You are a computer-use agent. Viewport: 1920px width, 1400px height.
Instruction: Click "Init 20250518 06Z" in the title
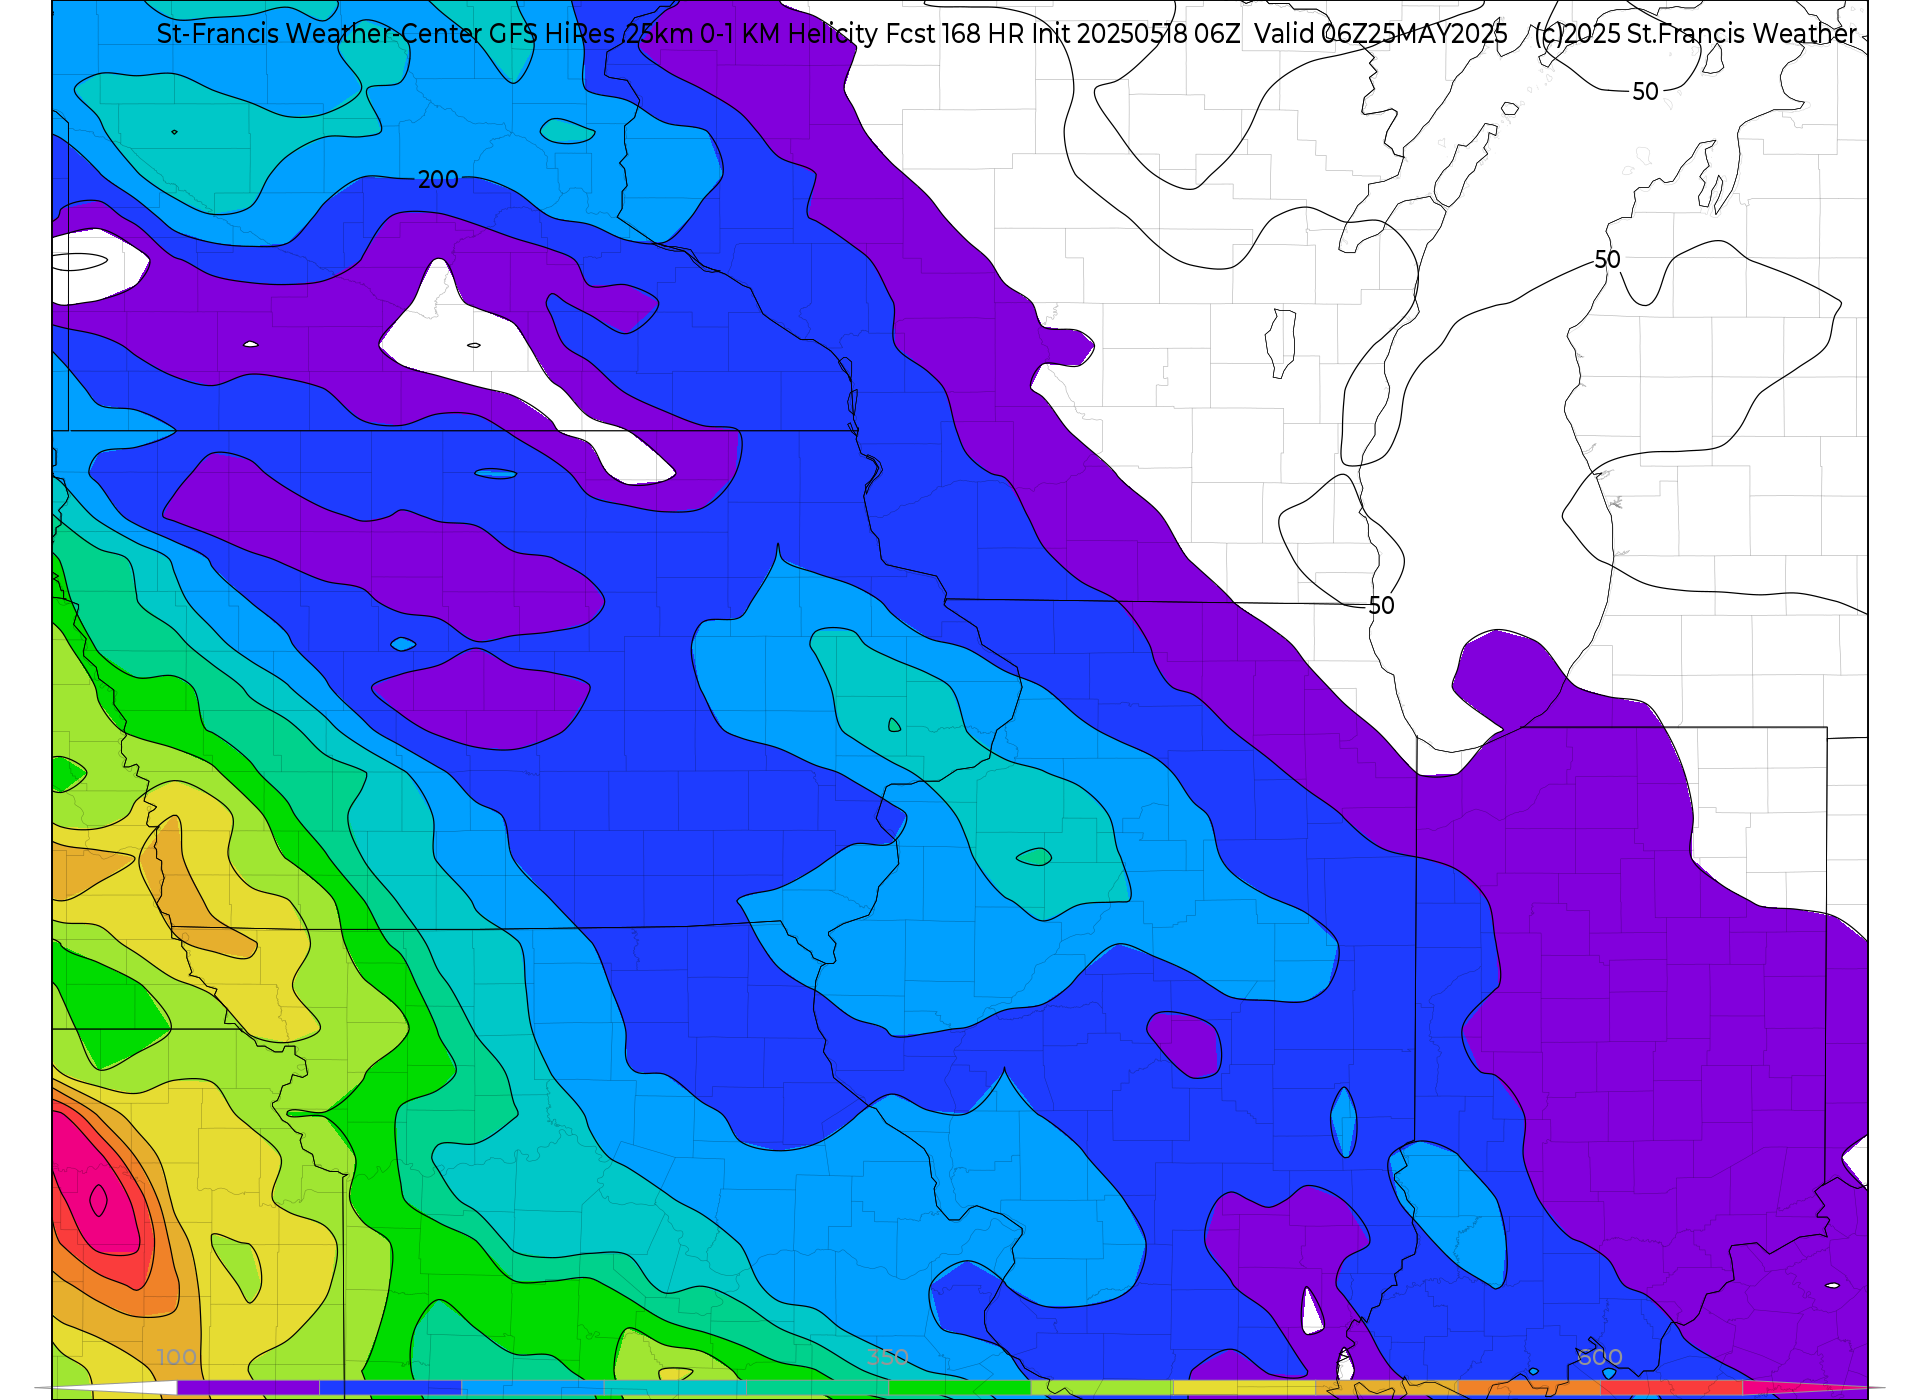coord(1136,34)
